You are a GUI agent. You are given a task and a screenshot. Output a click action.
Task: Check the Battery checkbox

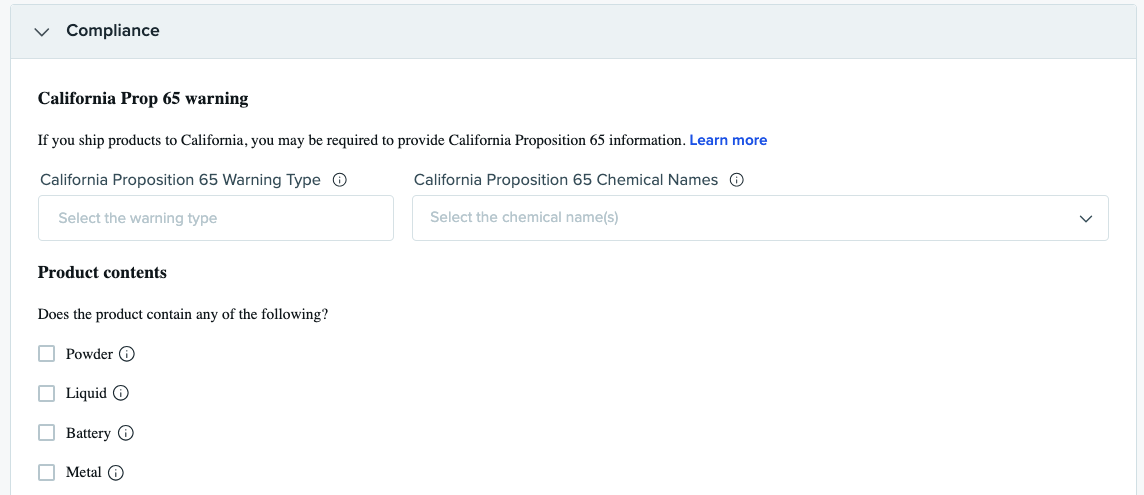click(x=46, y=433)
